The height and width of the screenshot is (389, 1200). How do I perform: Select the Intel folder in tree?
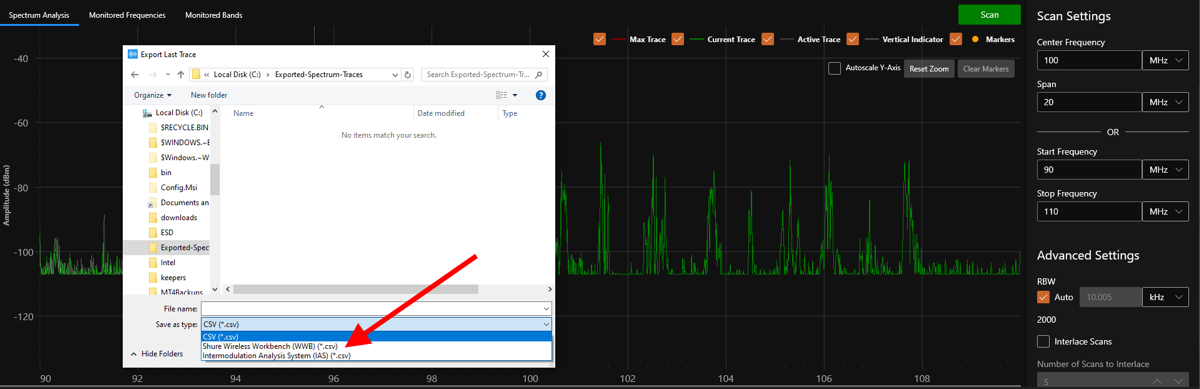[167, 262]
